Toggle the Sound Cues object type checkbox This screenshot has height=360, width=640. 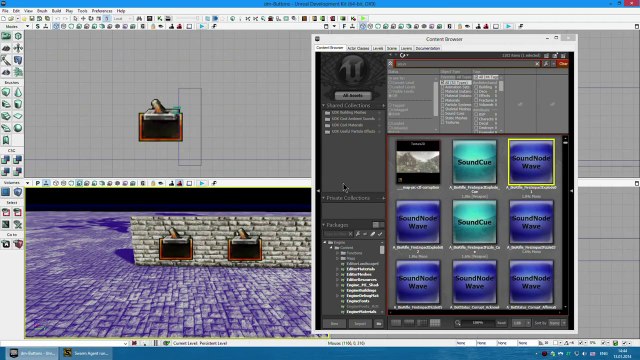pyautogui.click(x=442, y=113)
